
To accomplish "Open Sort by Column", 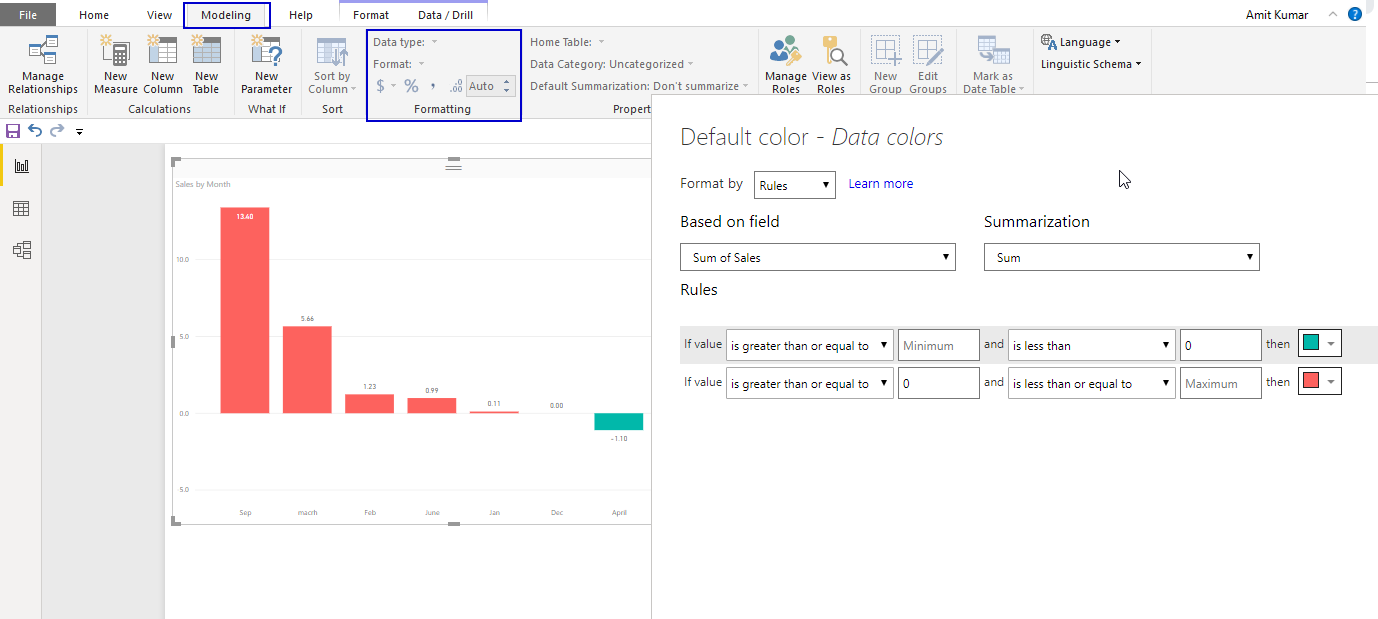I will click(x=332, y=65).
